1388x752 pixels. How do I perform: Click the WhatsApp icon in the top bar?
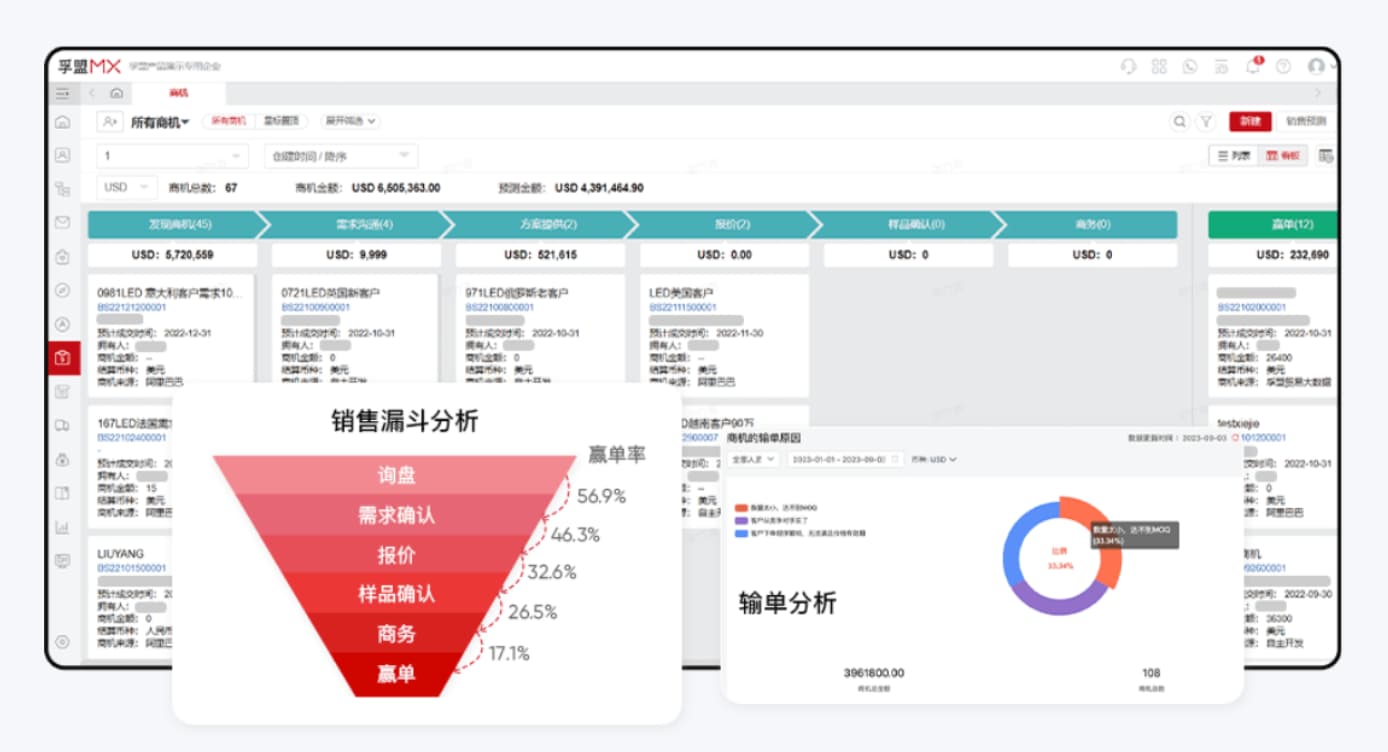pos(1190,66)
